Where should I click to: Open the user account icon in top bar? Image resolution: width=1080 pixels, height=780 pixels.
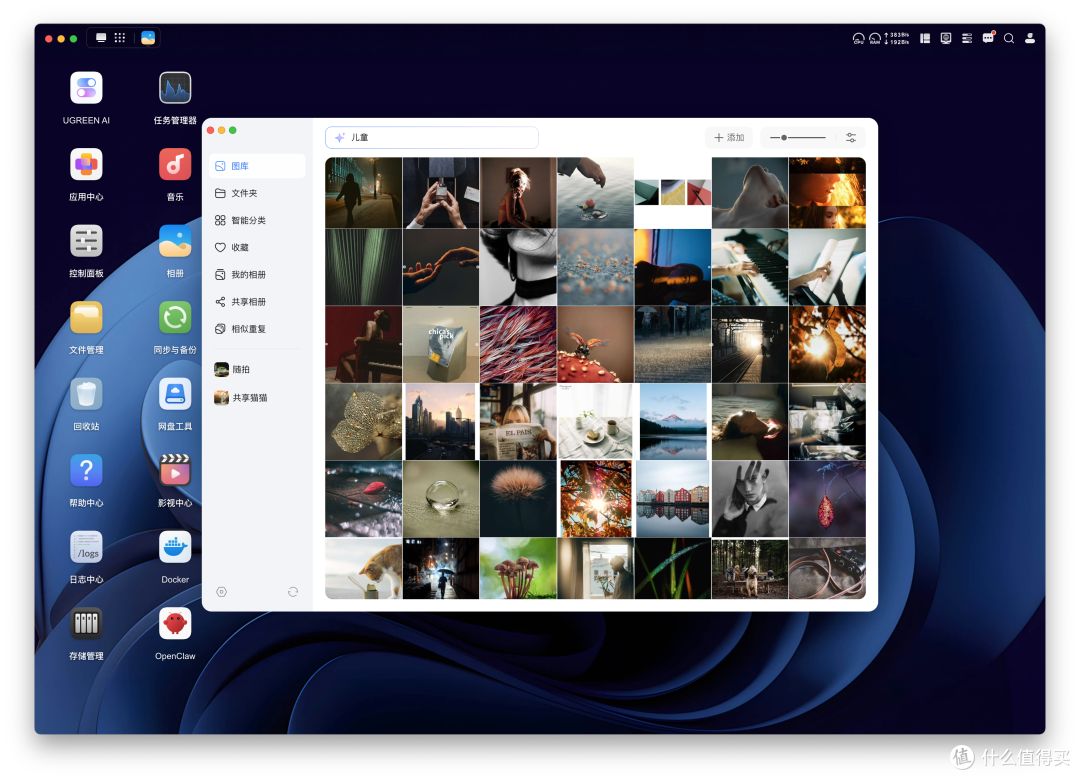[1030, 39]
